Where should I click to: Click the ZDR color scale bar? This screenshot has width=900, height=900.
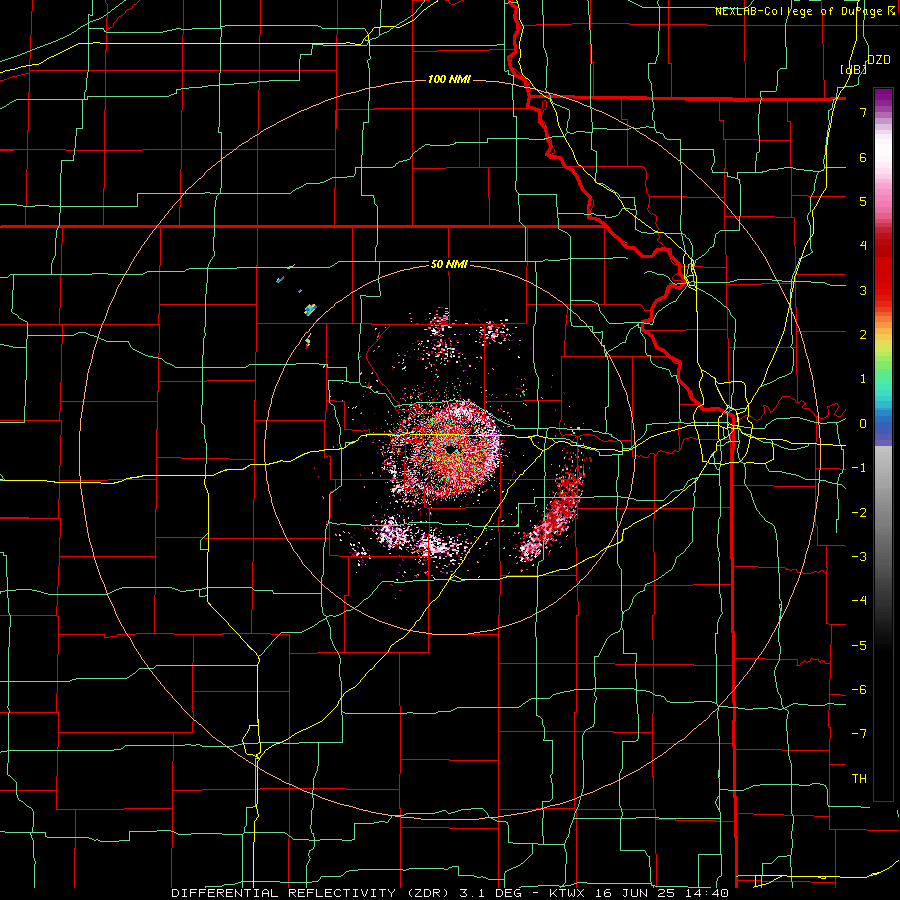(x=883, y=445)
